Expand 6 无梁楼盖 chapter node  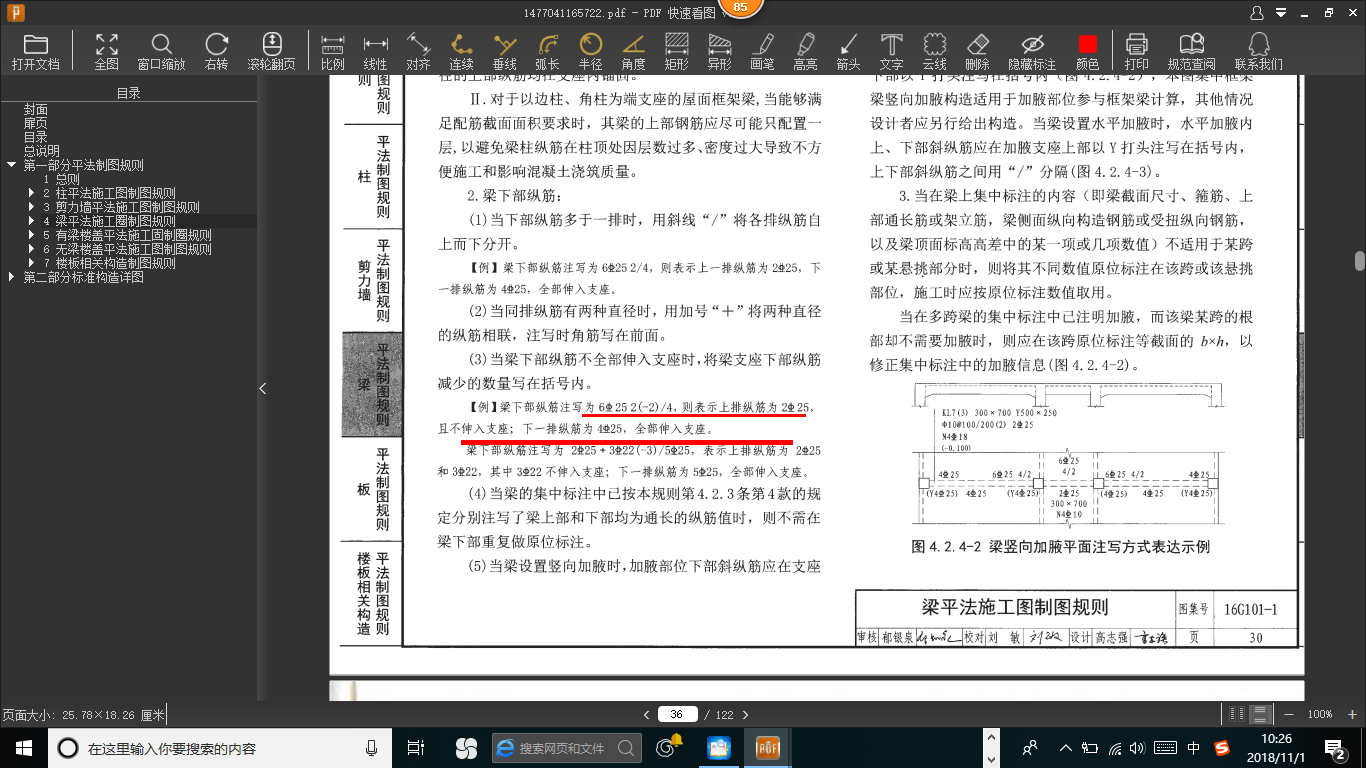31,249
